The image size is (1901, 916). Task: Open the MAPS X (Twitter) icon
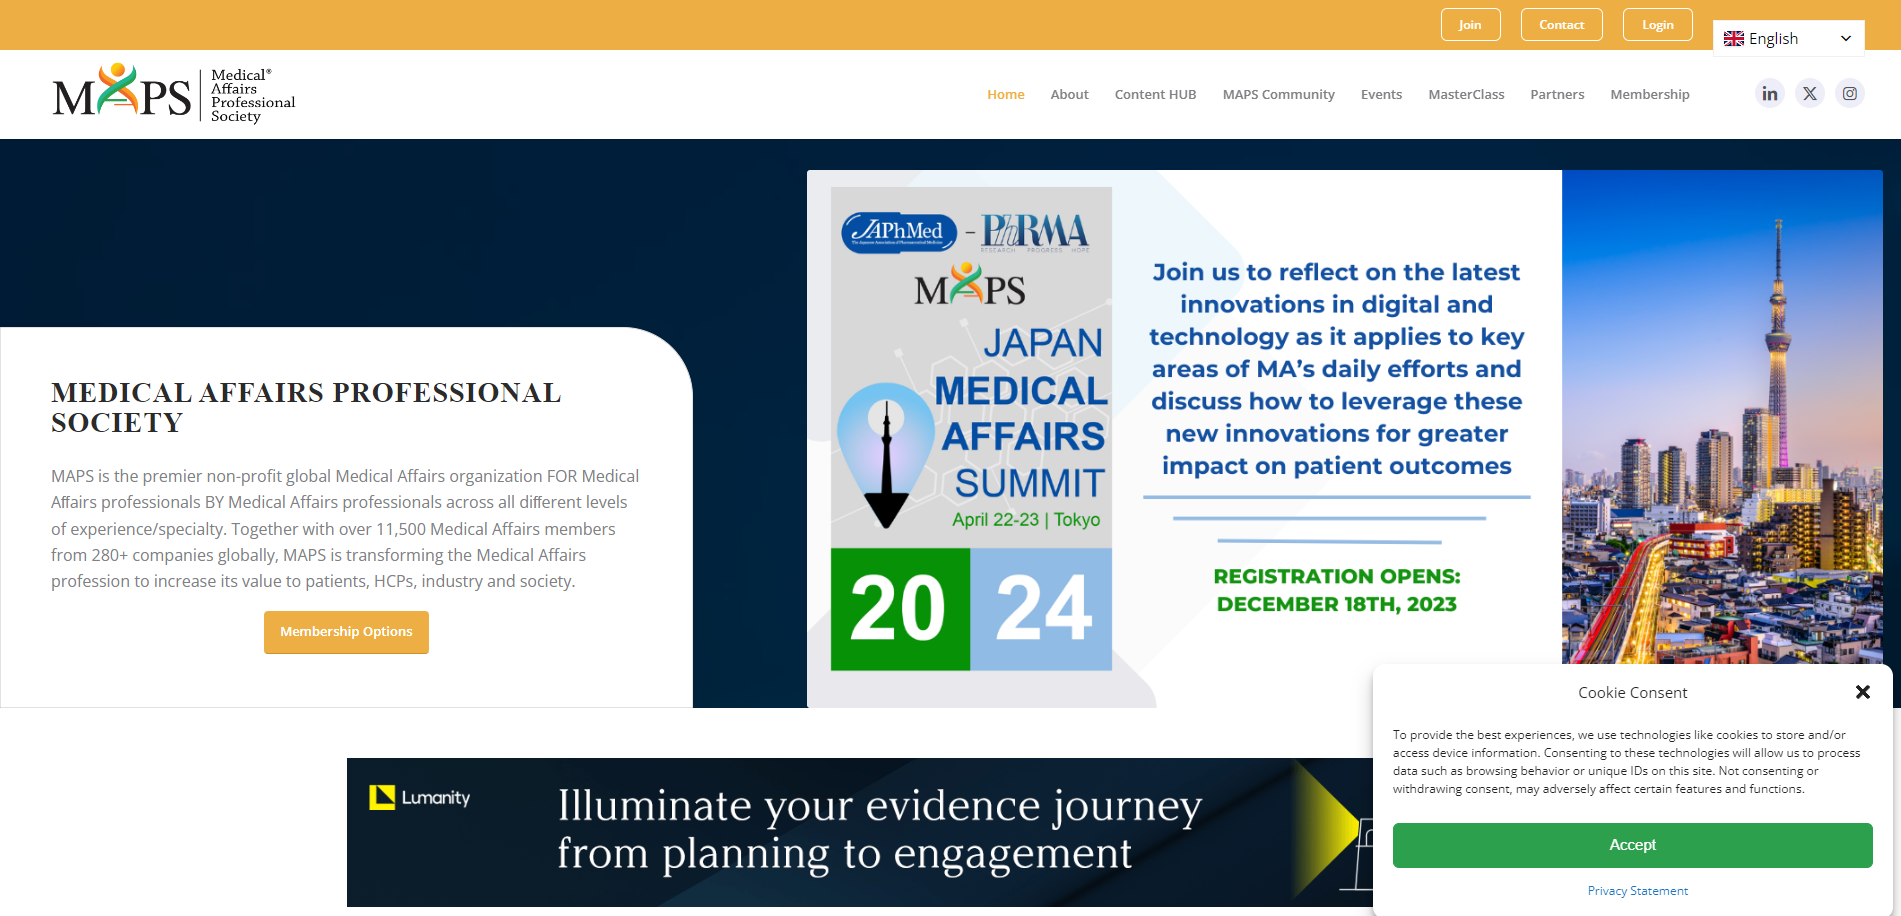(x=1810, y=94)
